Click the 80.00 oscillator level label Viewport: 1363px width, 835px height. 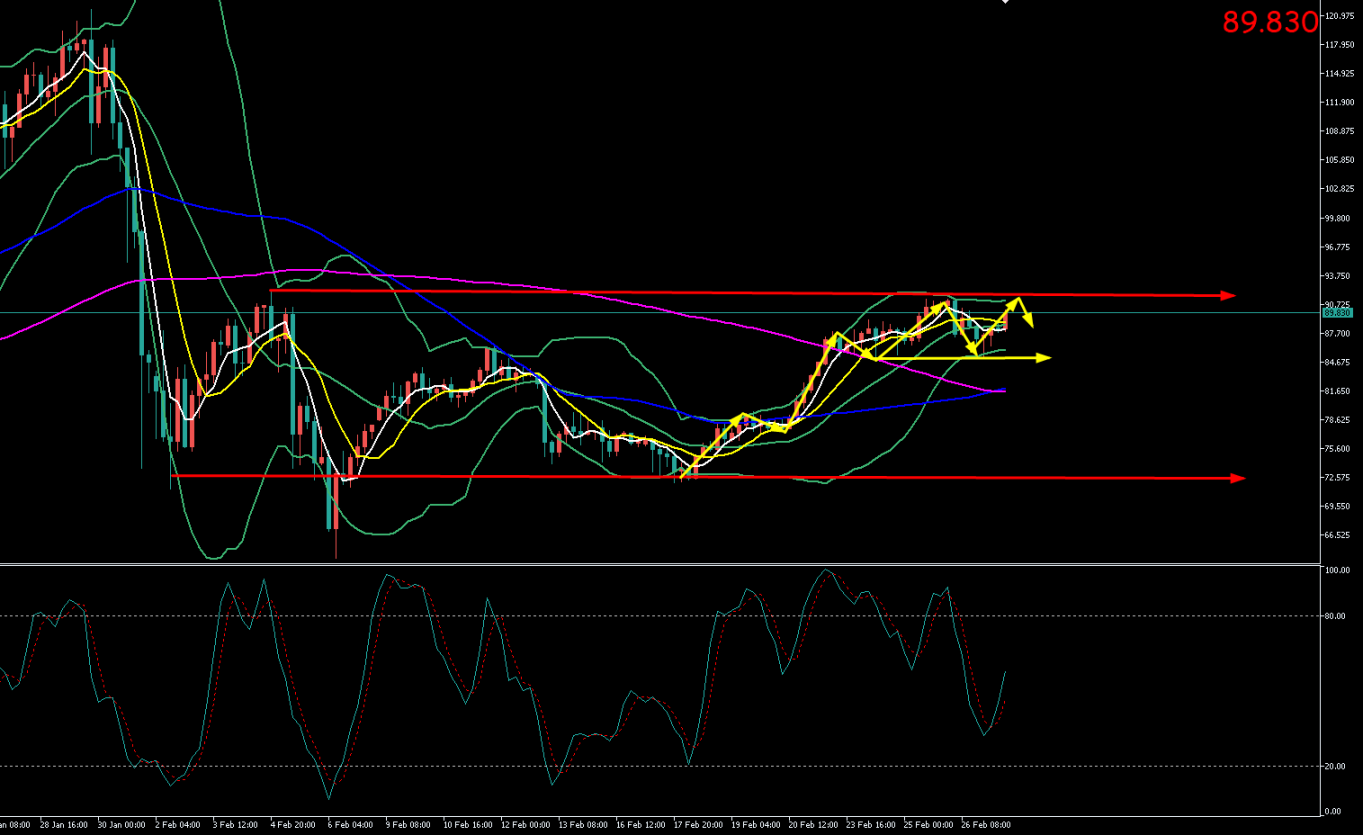1335,616
